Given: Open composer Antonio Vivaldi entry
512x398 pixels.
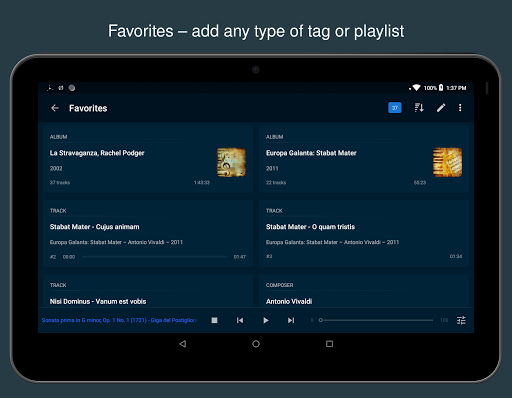Looking at the screenshot, I should tap(364, 291).
